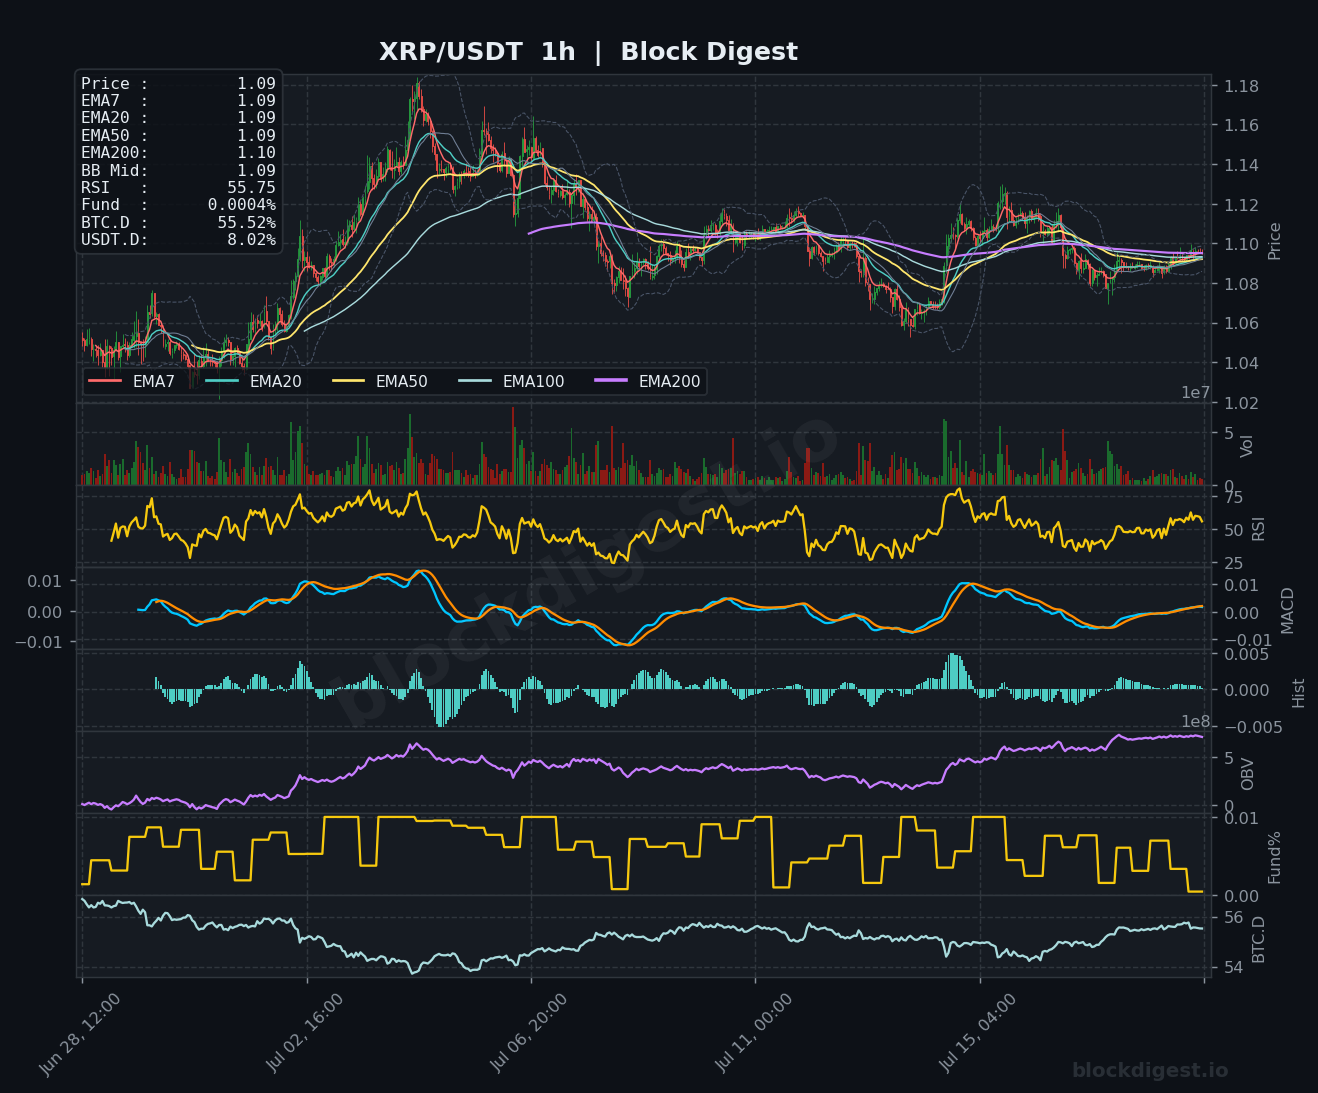Select the BTC.D 55.52% row in info box
The width and height of the screenshot is (1318, 1093).
coord(178,222)
